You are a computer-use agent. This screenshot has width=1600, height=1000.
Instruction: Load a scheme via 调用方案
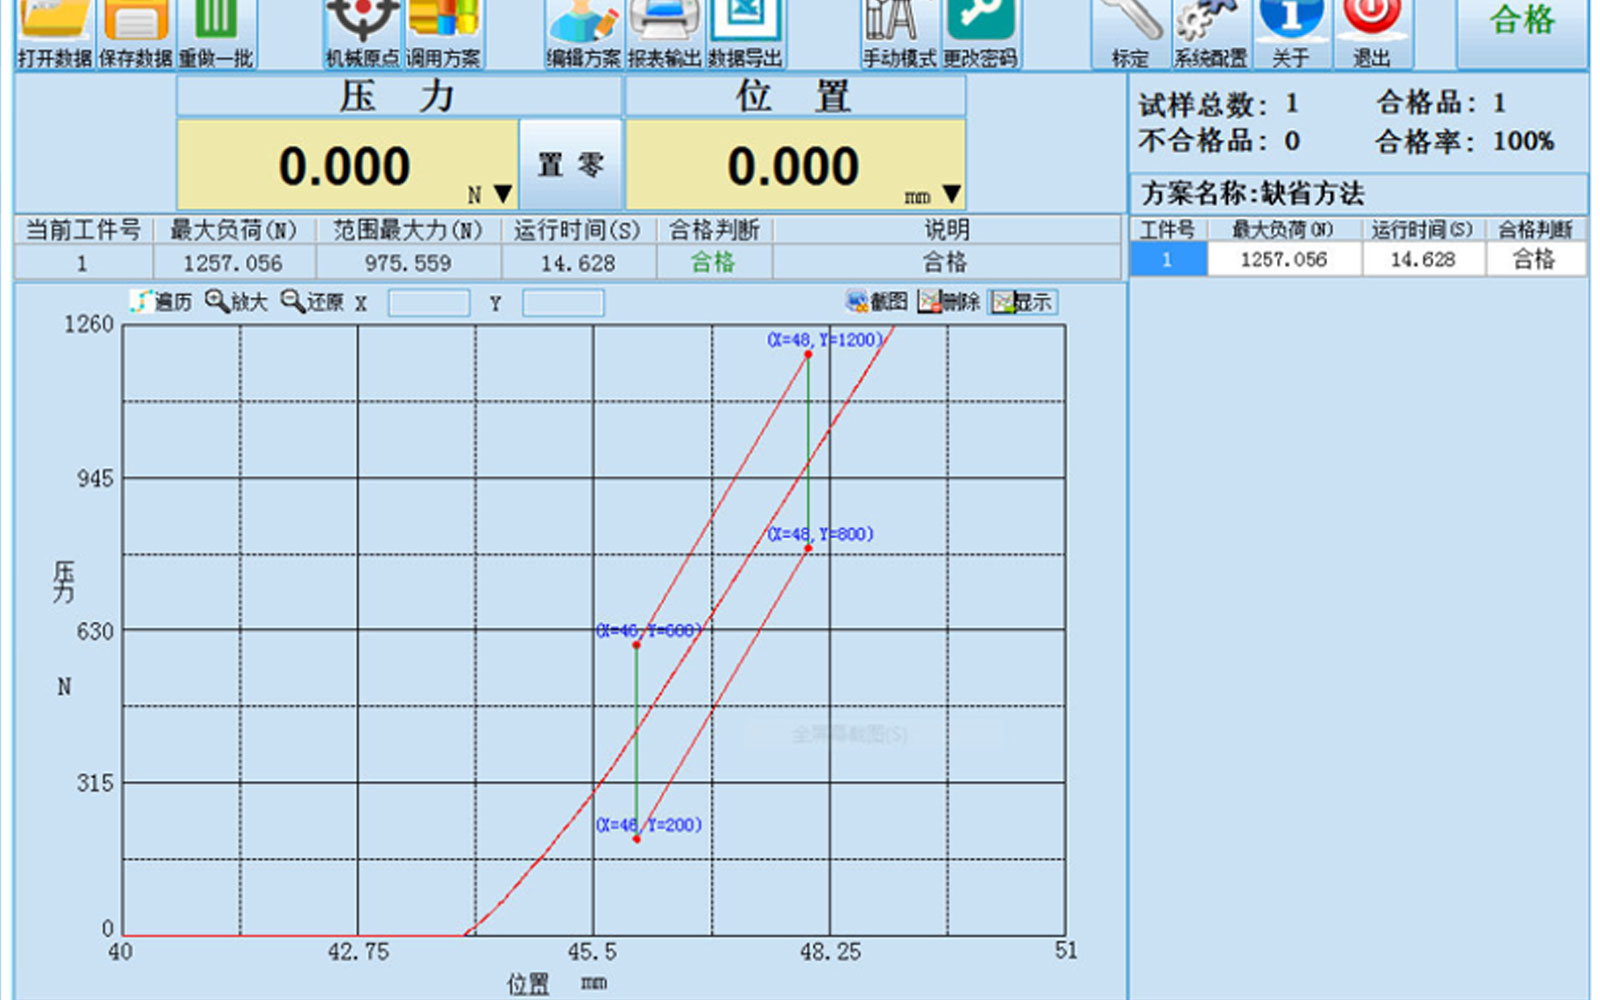click(x=443, y=34)
